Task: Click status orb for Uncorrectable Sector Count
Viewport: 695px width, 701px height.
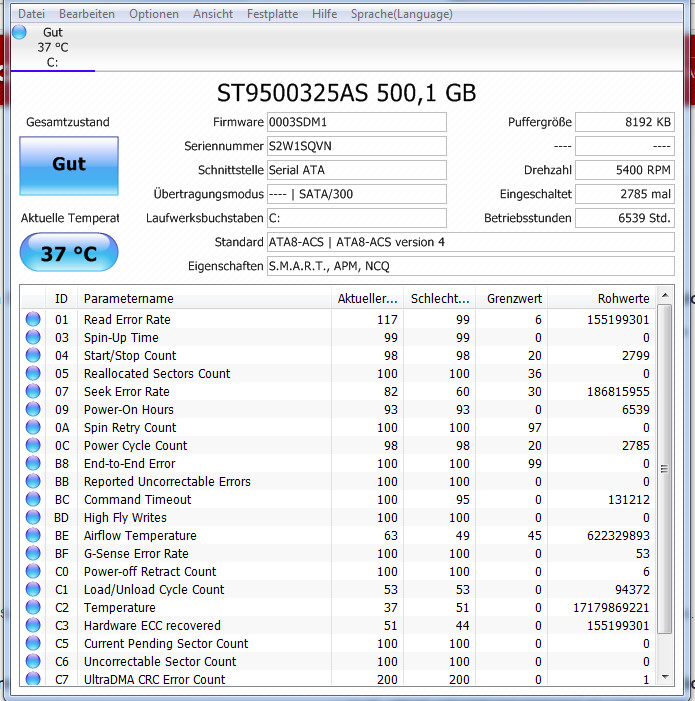Action: (33, 661)
